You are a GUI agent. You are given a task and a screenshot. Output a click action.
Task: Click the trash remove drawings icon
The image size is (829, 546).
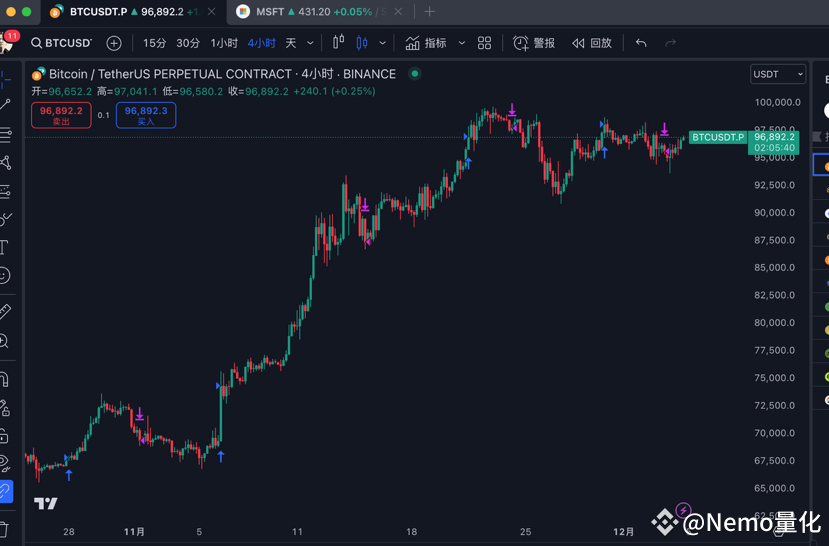pyautogui.click(x=4, y=529)
